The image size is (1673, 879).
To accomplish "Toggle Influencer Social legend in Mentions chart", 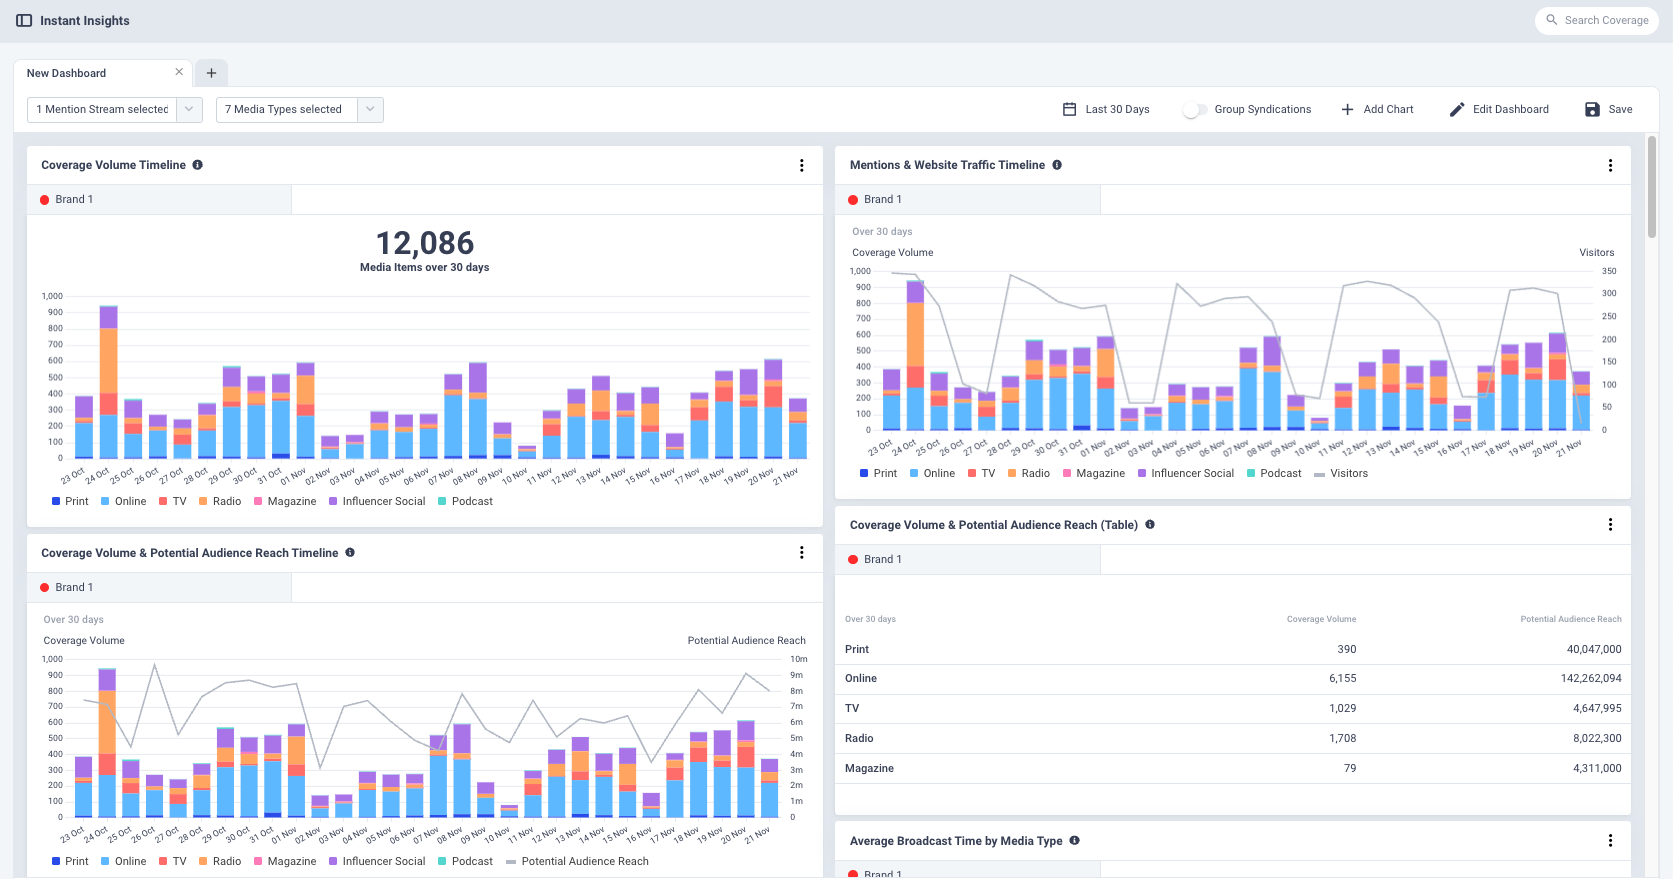I will (x=1186, y=473).
